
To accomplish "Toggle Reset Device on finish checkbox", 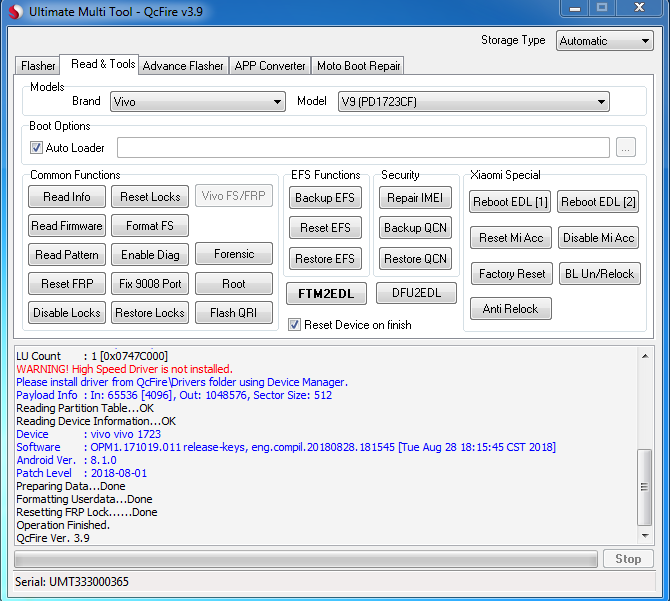I will 294,325.
